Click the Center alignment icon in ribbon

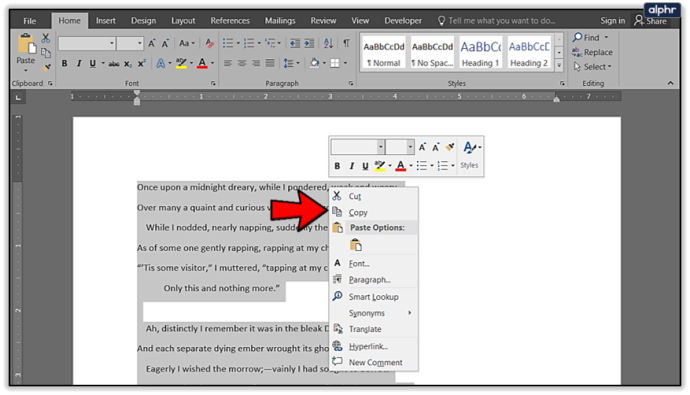click(x=242, y=63)
